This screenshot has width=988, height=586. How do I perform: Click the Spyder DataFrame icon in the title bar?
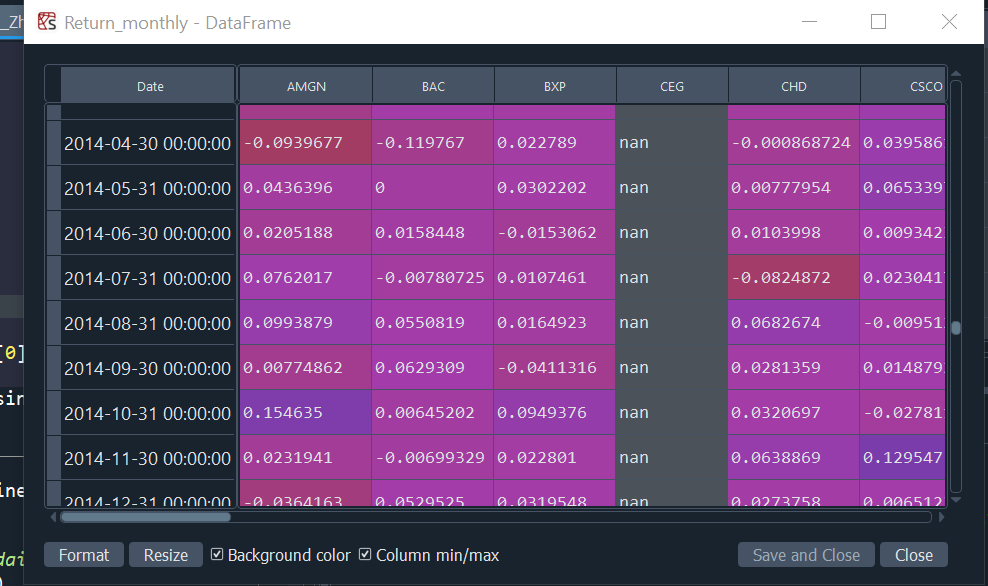pos(45,21)
